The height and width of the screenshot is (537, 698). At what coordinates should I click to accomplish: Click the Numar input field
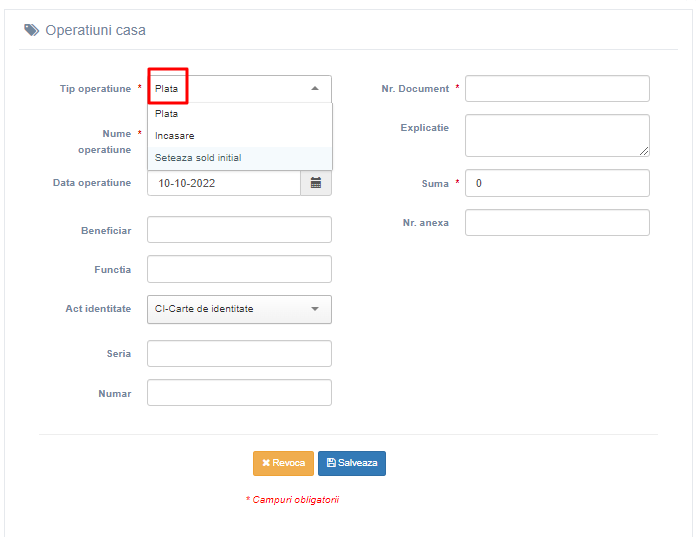[x=239, y=393]
